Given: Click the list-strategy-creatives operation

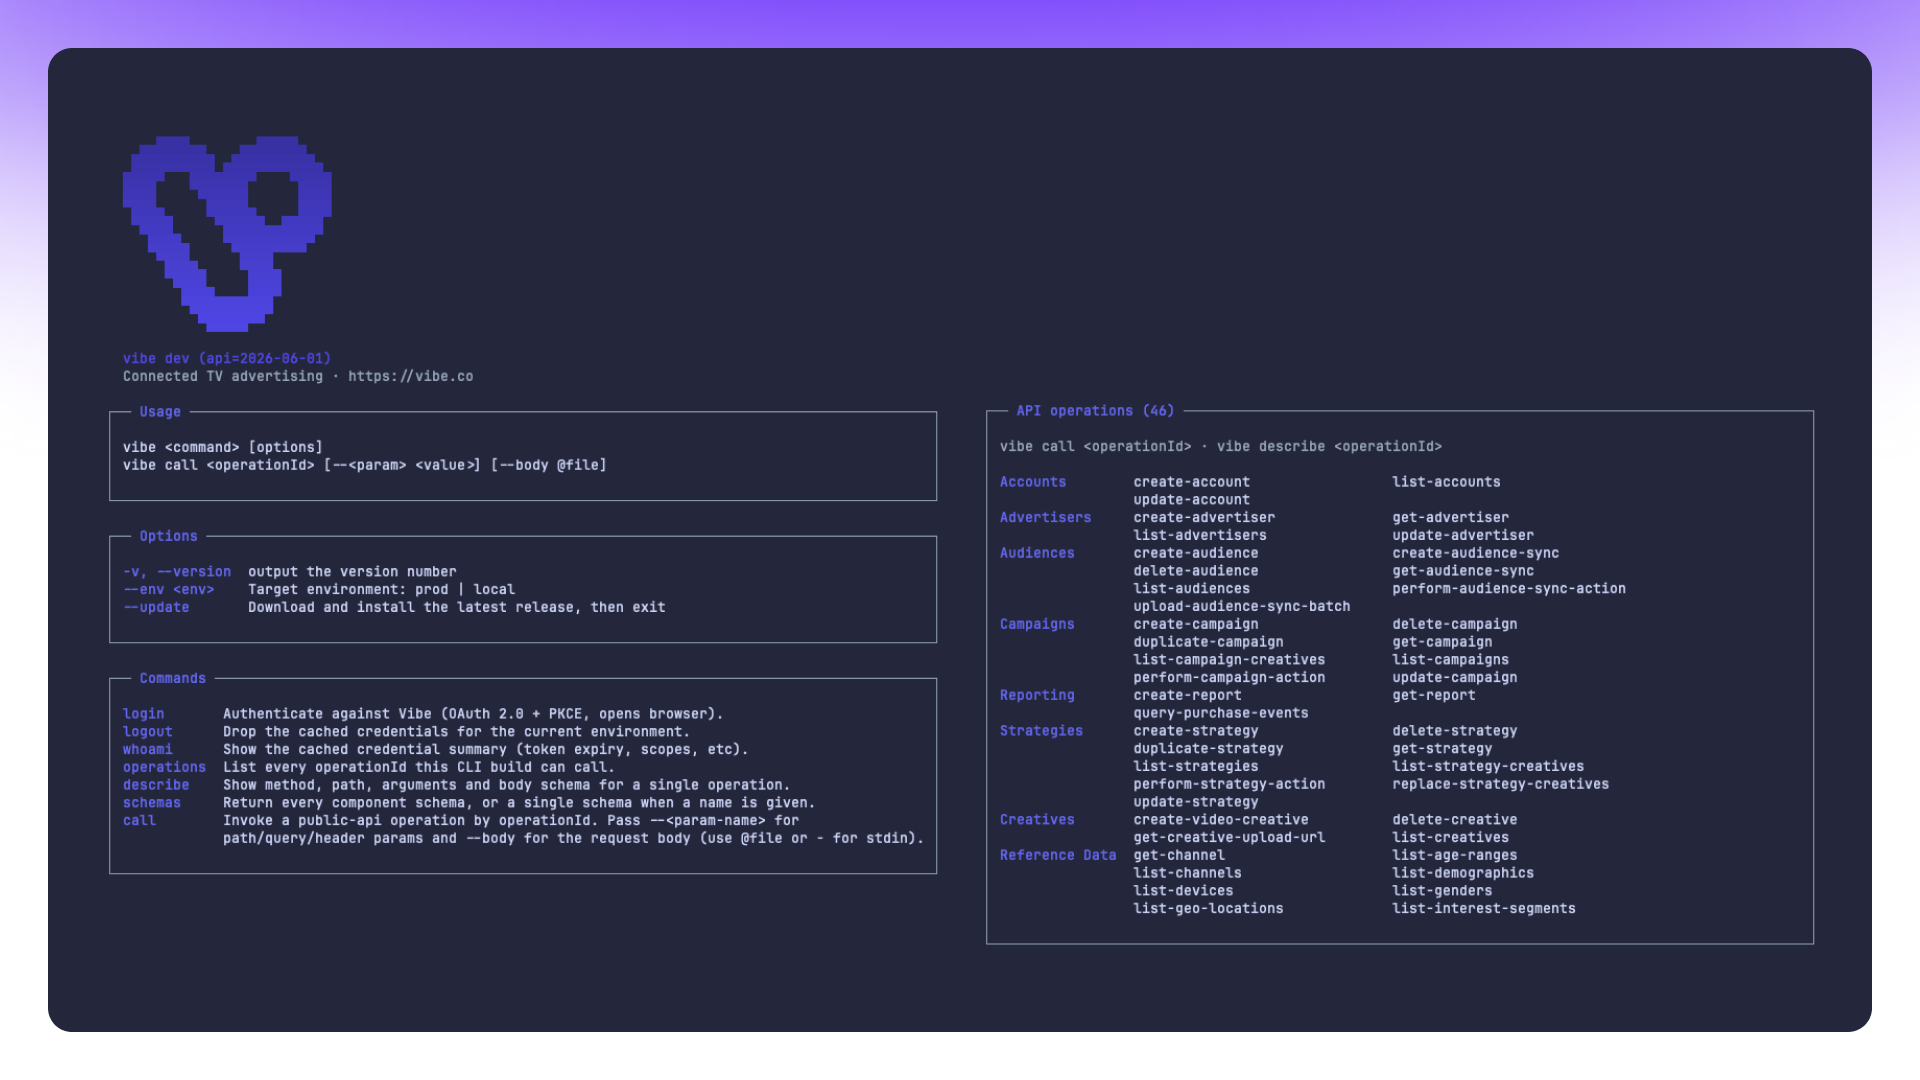Looking at the screenshot, I should 1488,767.
